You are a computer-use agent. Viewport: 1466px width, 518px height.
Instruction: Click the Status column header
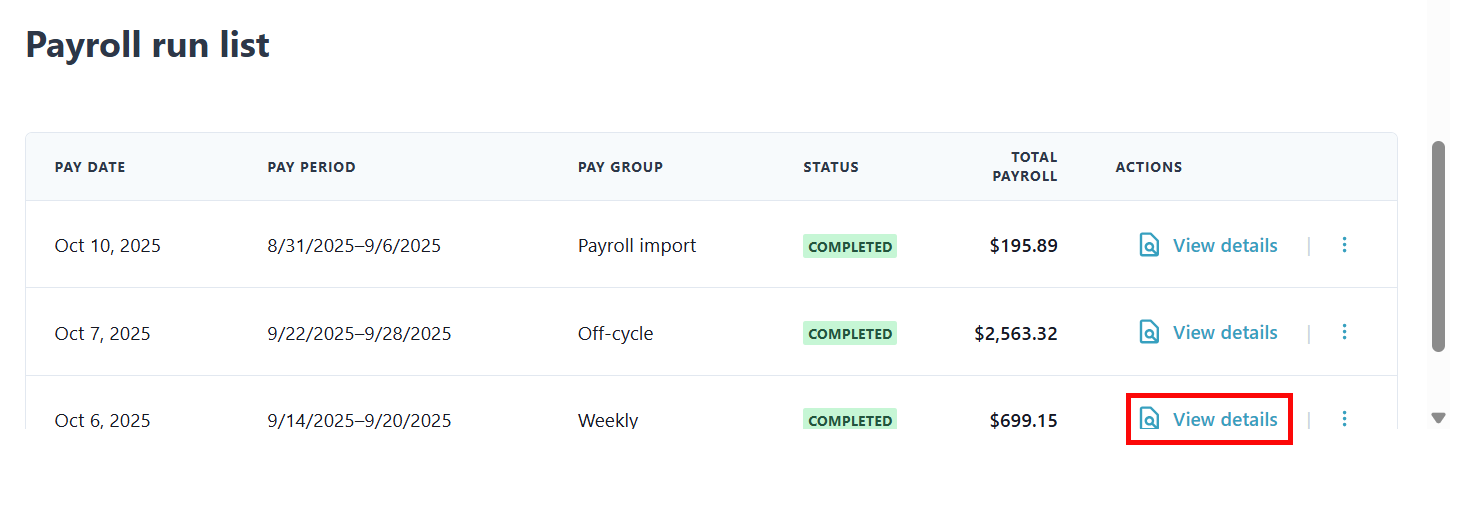[830, 167]
